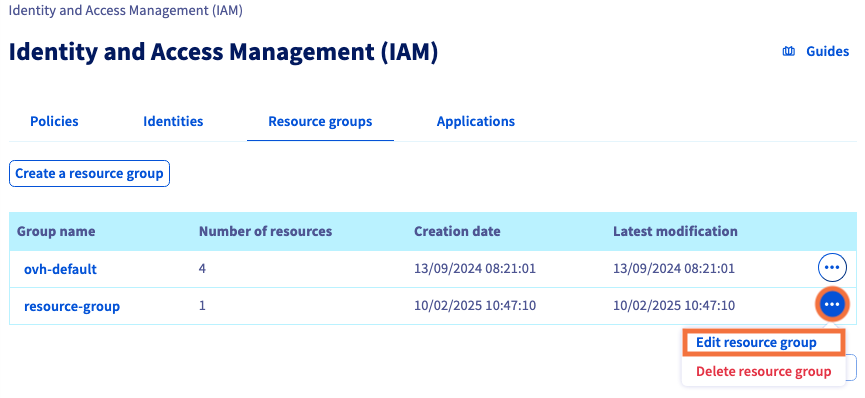
Task: Click resource-group latest modification date cell
Action: click(674, 305)
